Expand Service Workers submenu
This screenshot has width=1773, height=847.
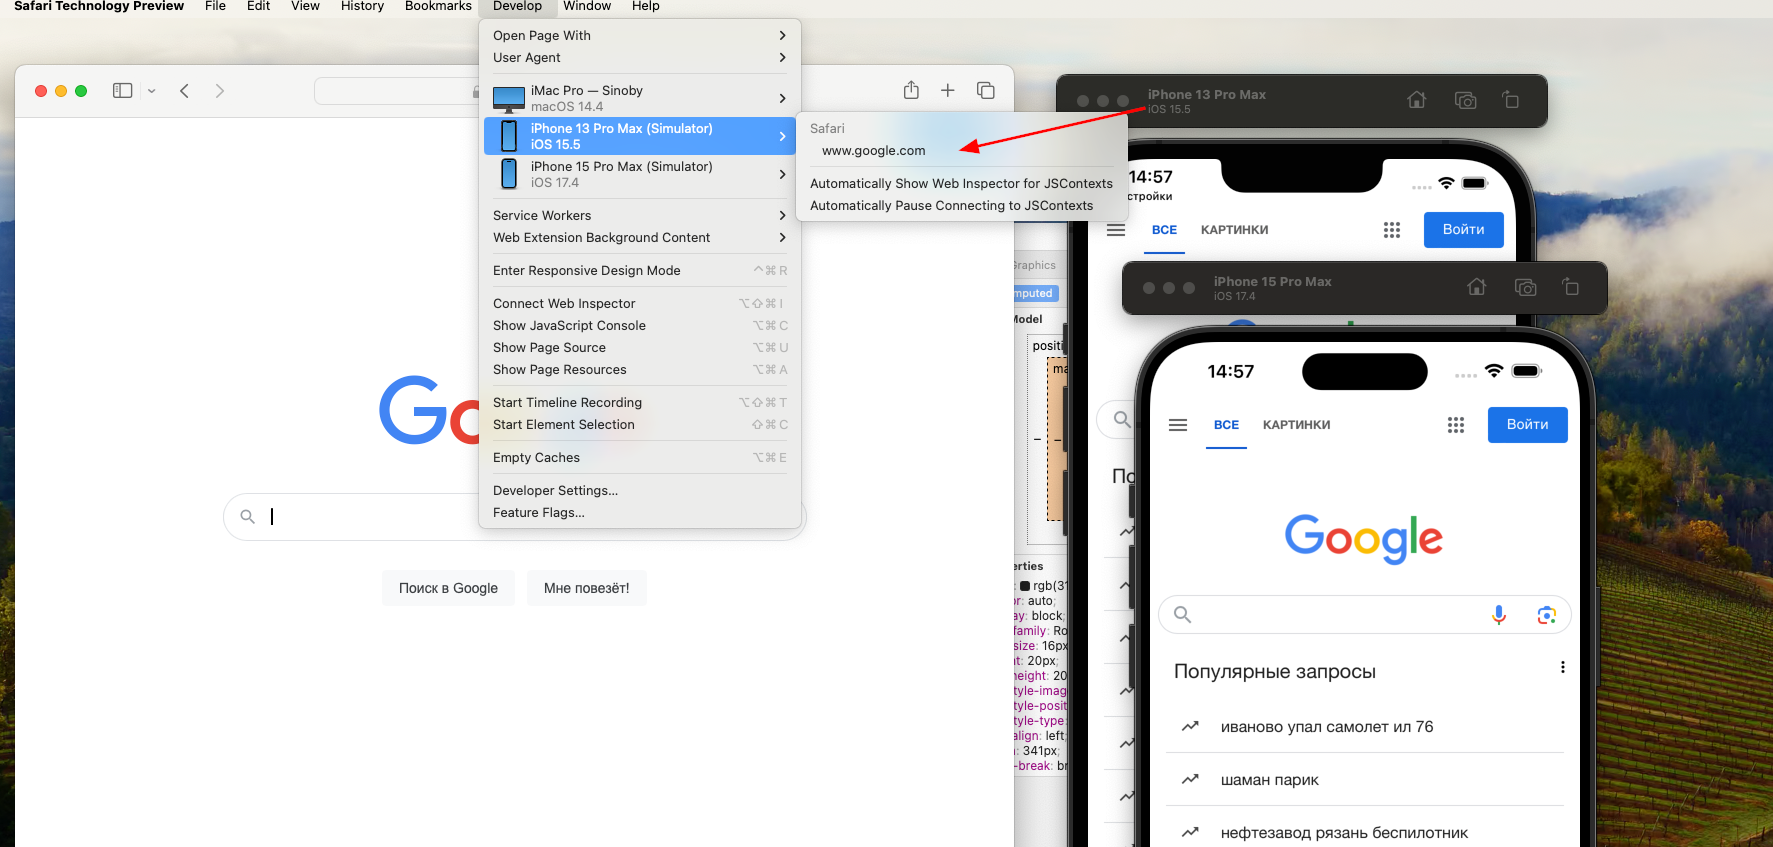[640, 215]
